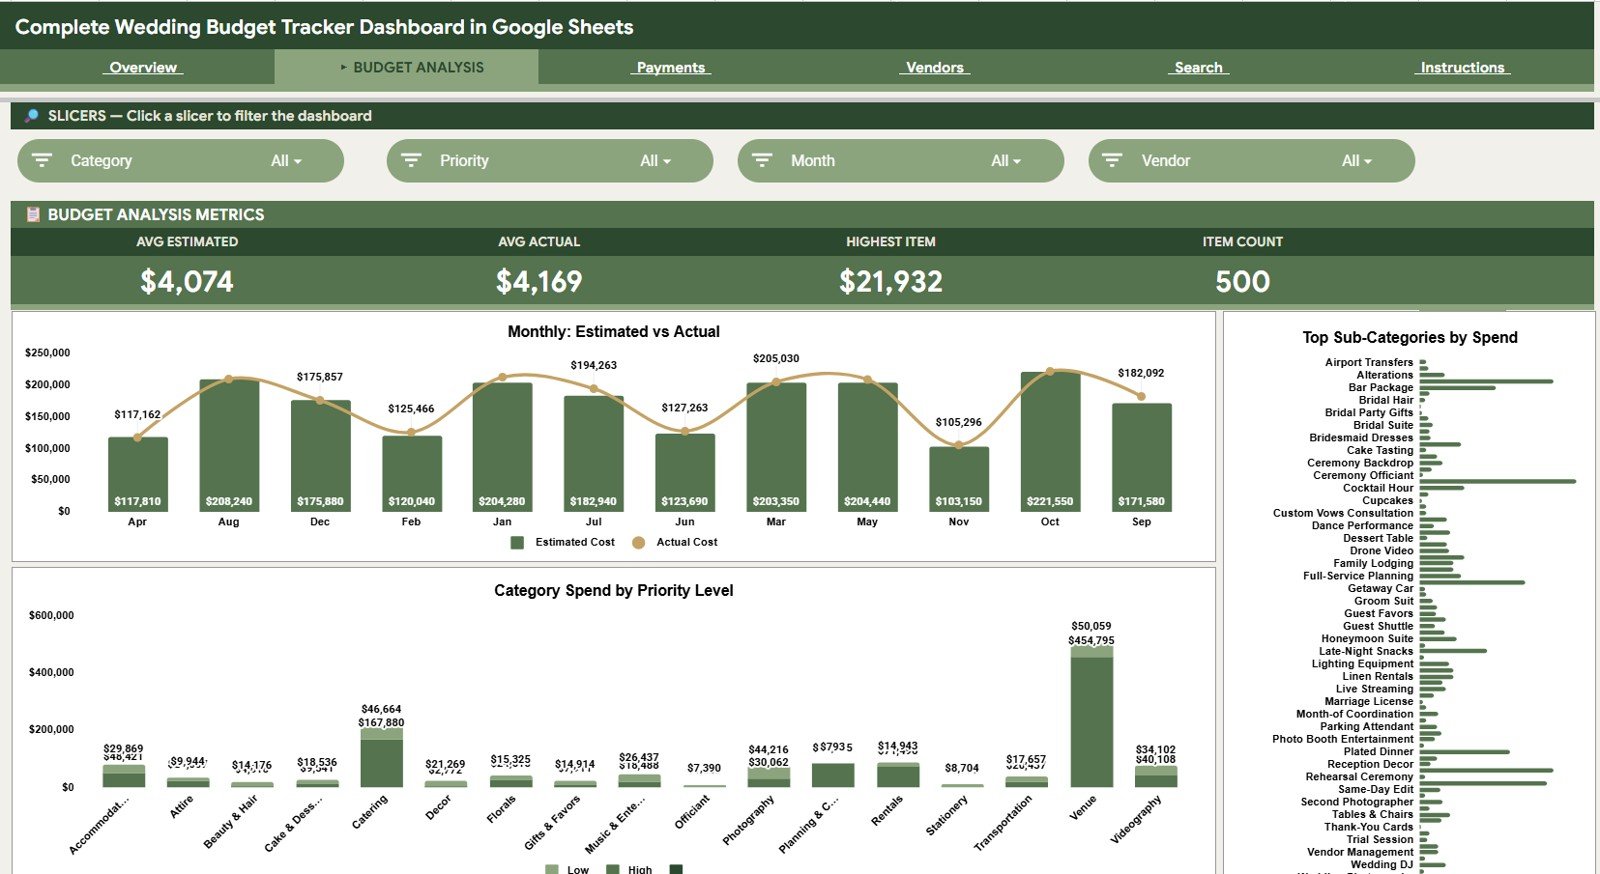Image resolution: width=1600 pixels, height=874 pixels.
Task: Select the Budget Analysis tab
Action: (x=407, y=67)
